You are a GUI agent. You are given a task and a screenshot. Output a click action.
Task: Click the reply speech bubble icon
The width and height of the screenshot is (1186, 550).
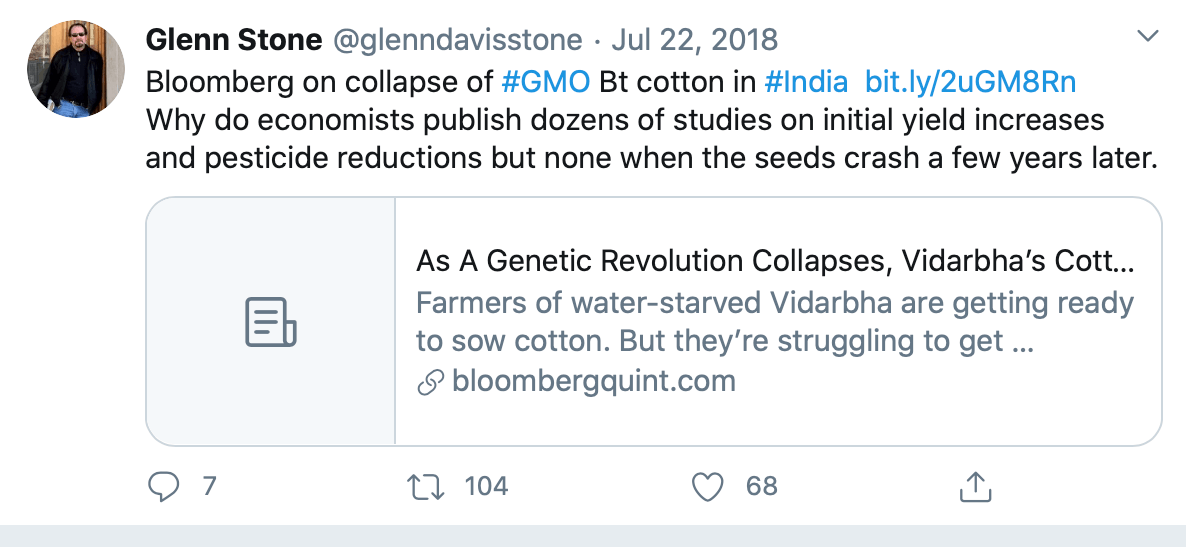[x=163, y=486]
